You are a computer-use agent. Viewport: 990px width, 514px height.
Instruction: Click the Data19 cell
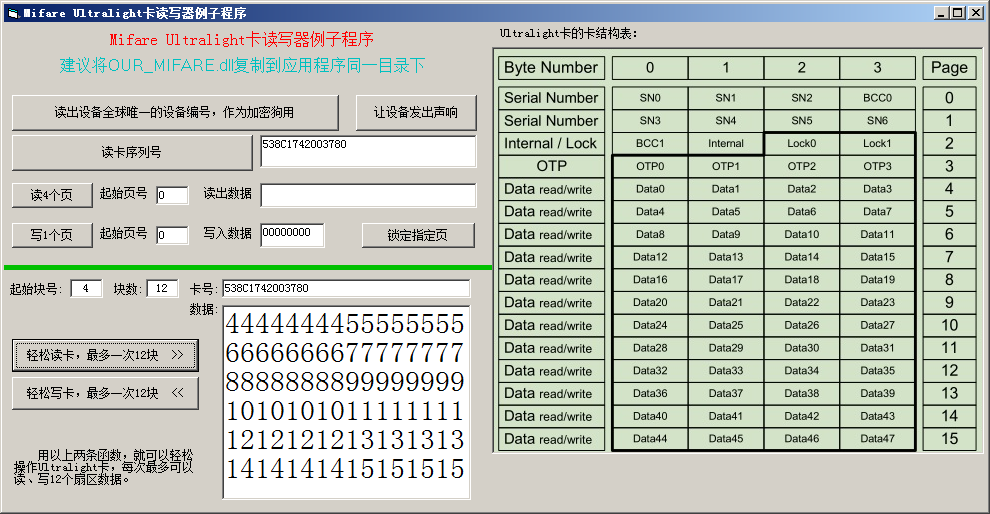tap(878, 280)
